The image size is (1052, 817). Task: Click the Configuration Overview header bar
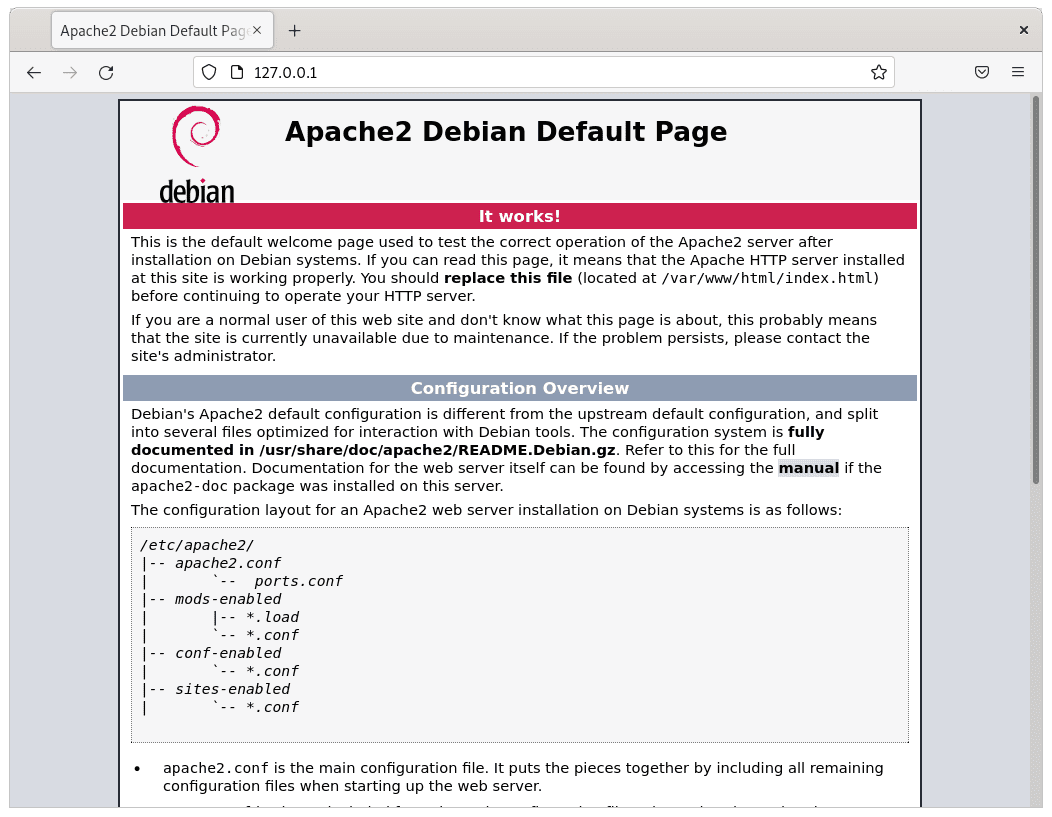coord(520,388)
